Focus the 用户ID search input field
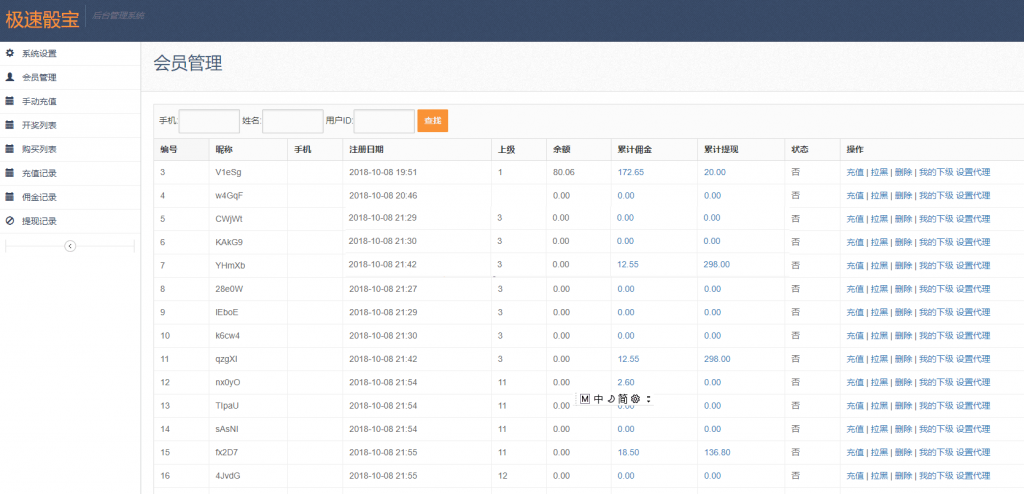The width and height of the screenshot is (1024, 494). 384,121
